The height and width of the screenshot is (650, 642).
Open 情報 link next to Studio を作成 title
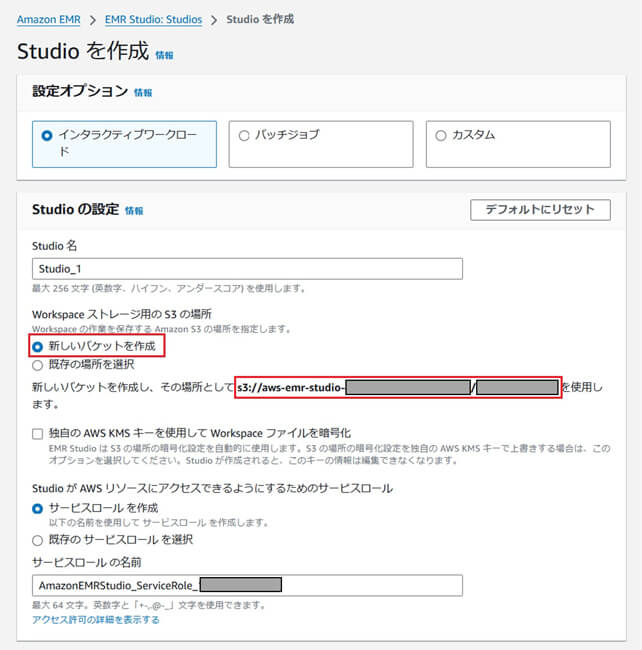coord(164,55)
